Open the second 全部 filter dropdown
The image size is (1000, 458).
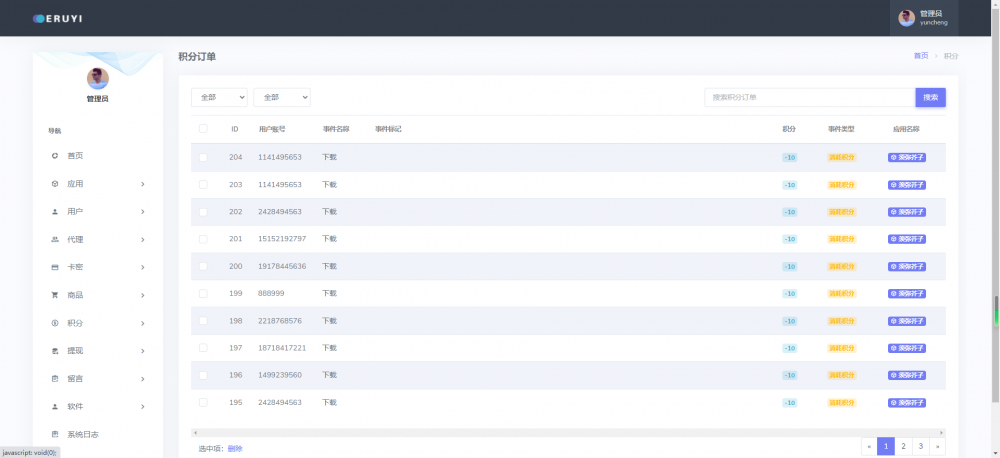[x=281, y=97]
